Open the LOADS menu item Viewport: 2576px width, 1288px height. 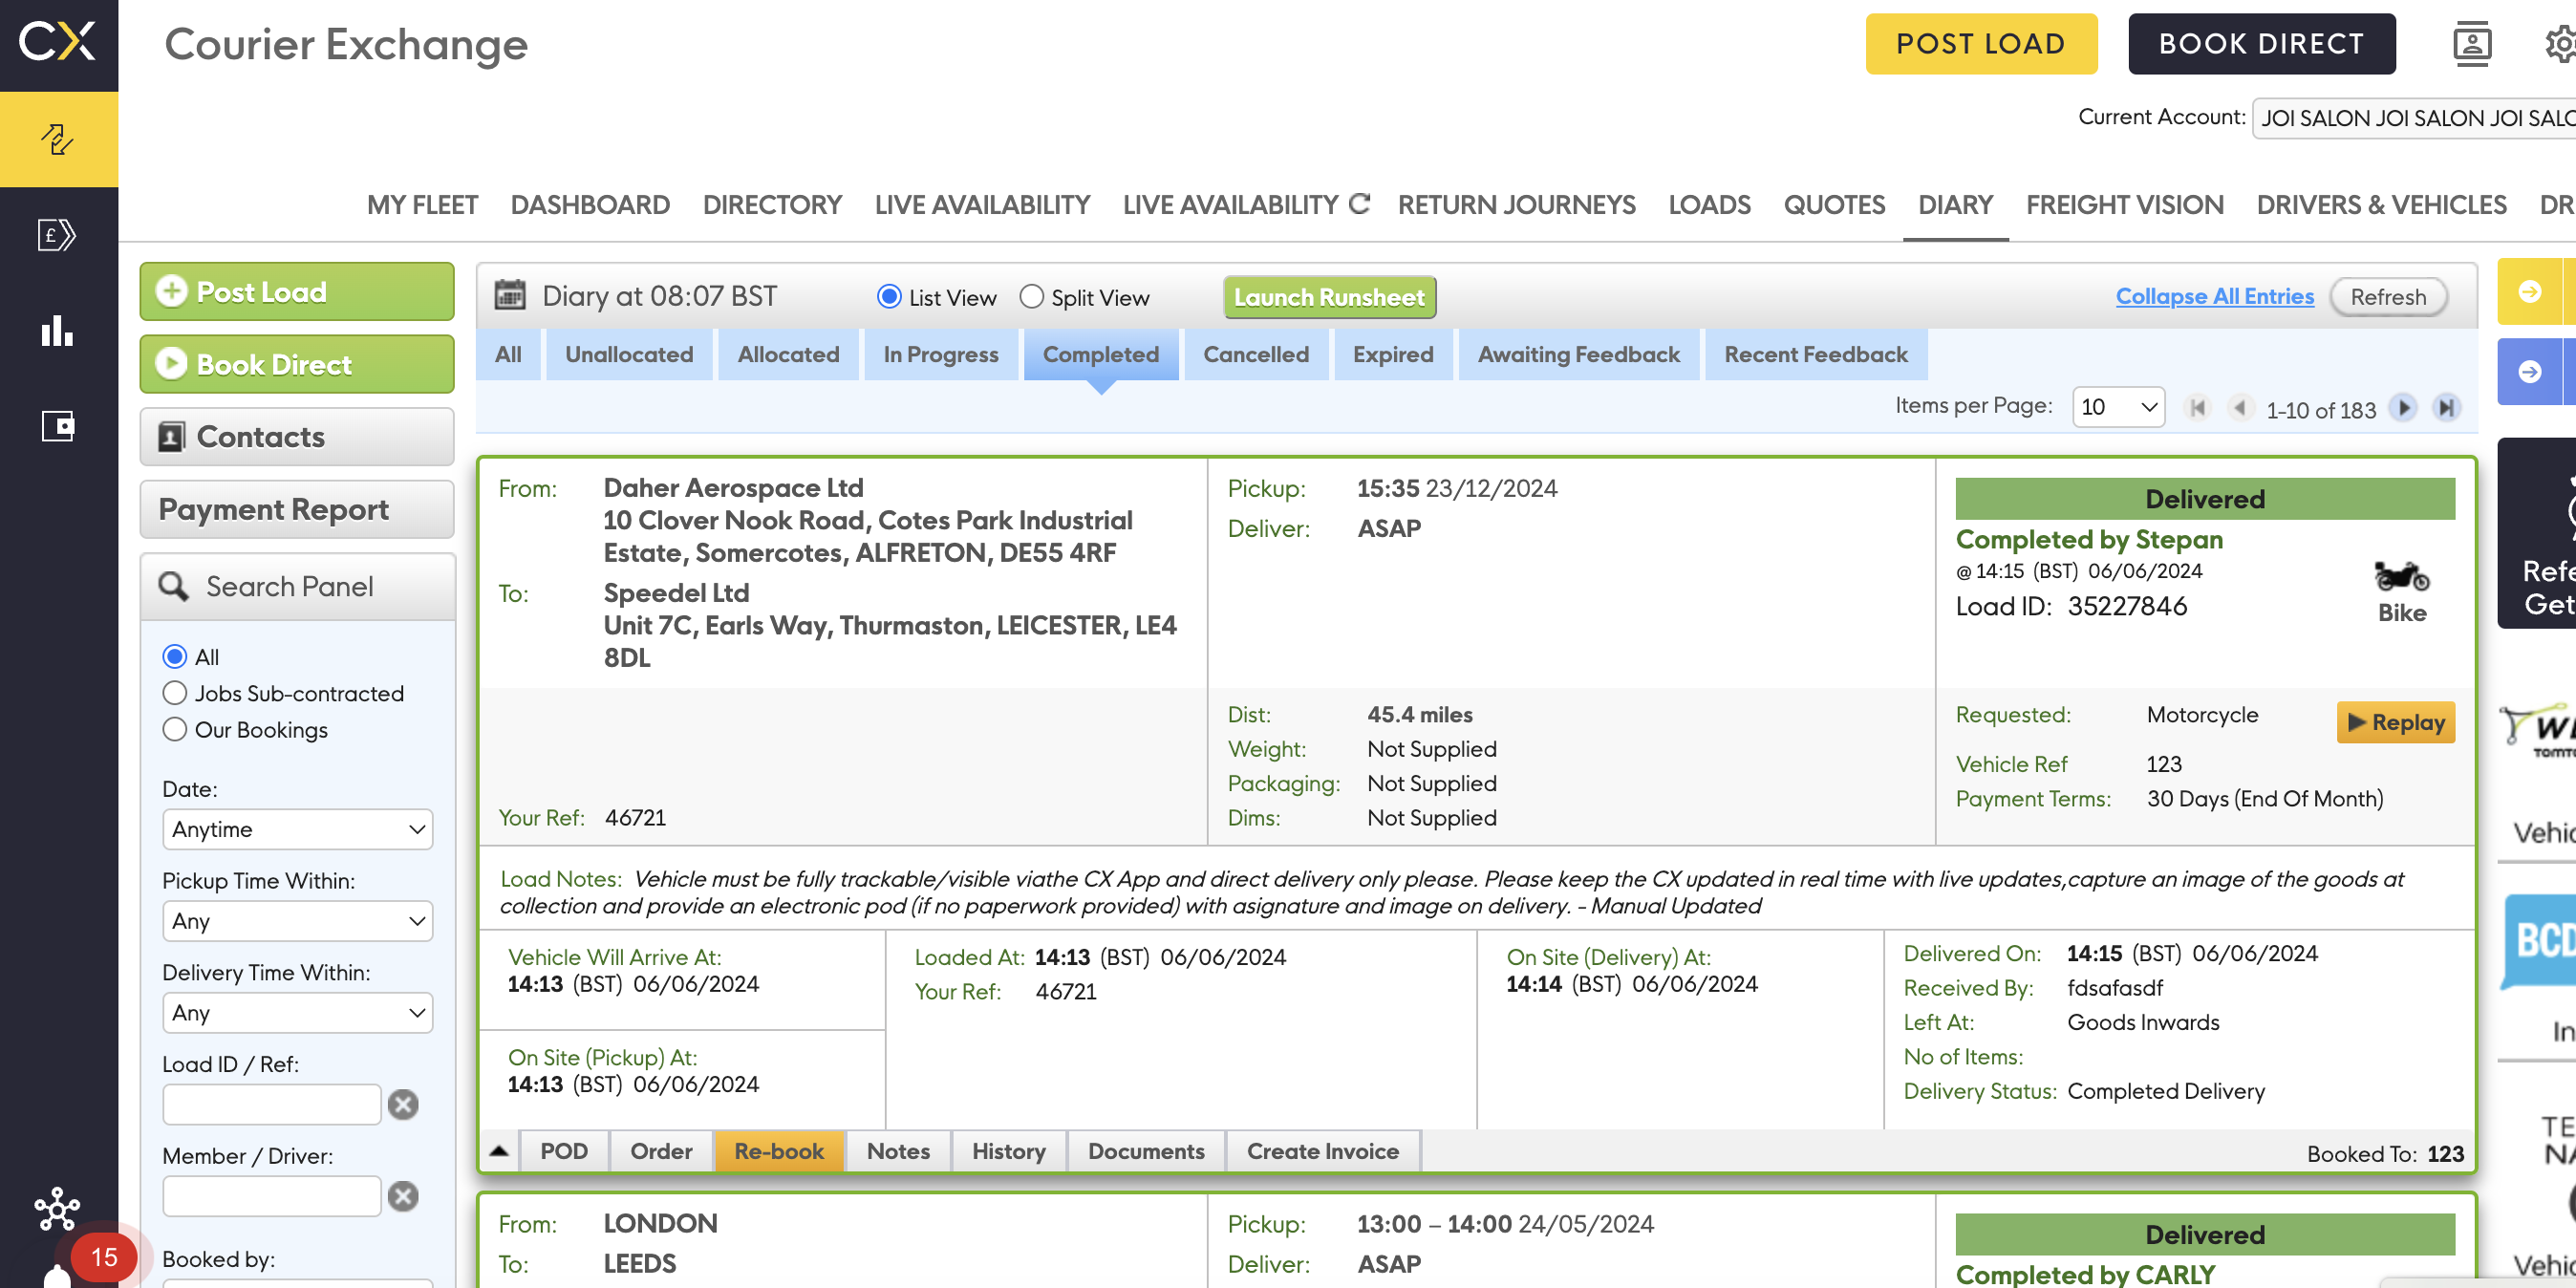[x=1709, y=205]
